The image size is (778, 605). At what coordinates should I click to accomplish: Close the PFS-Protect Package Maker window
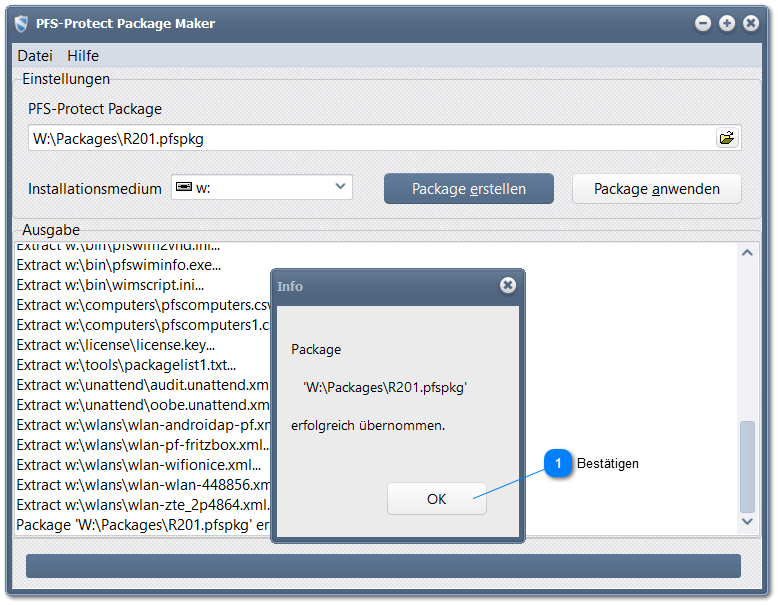pyautogui.click(x=751, y=23)
